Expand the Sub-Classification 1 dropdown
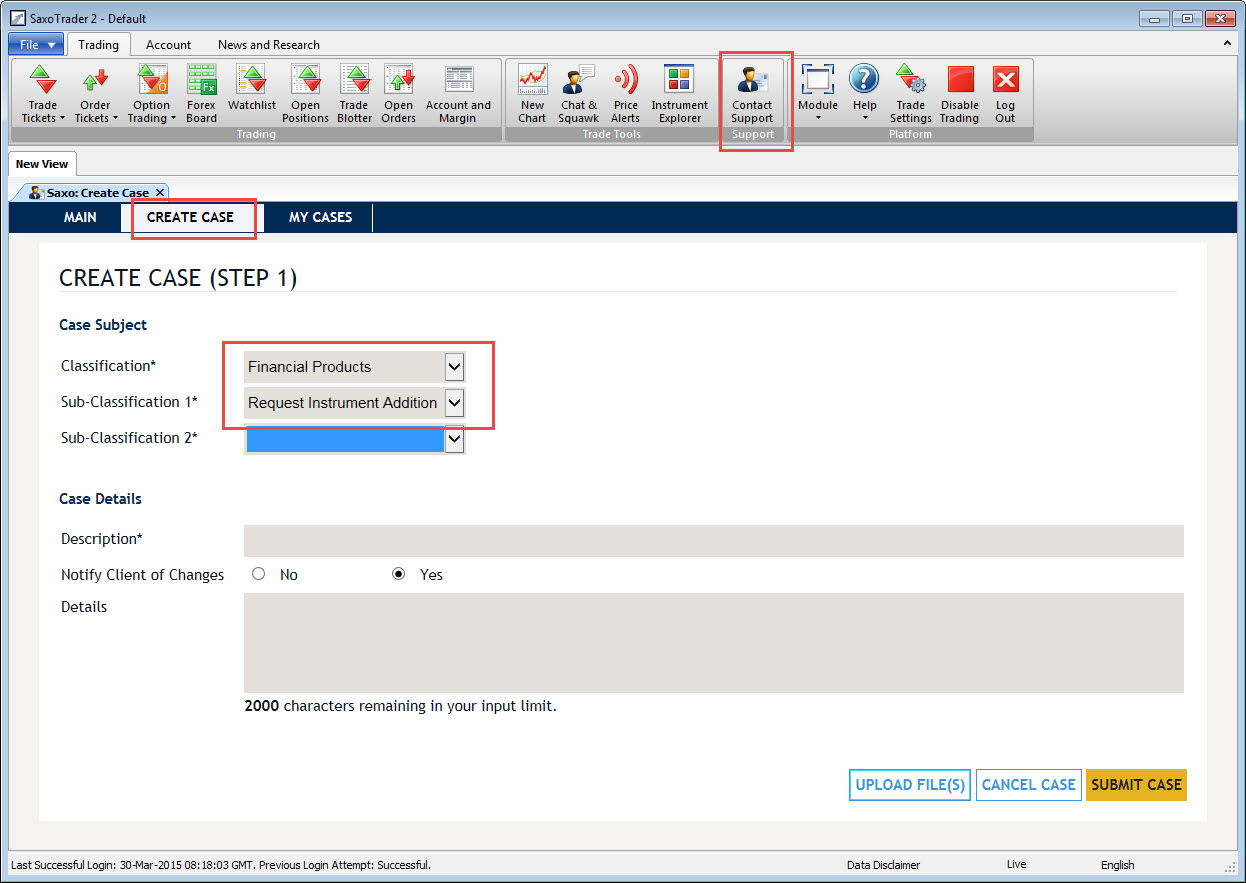This screenshot has height=883, width=1246. pyautogui.click(x=454, y=403)
